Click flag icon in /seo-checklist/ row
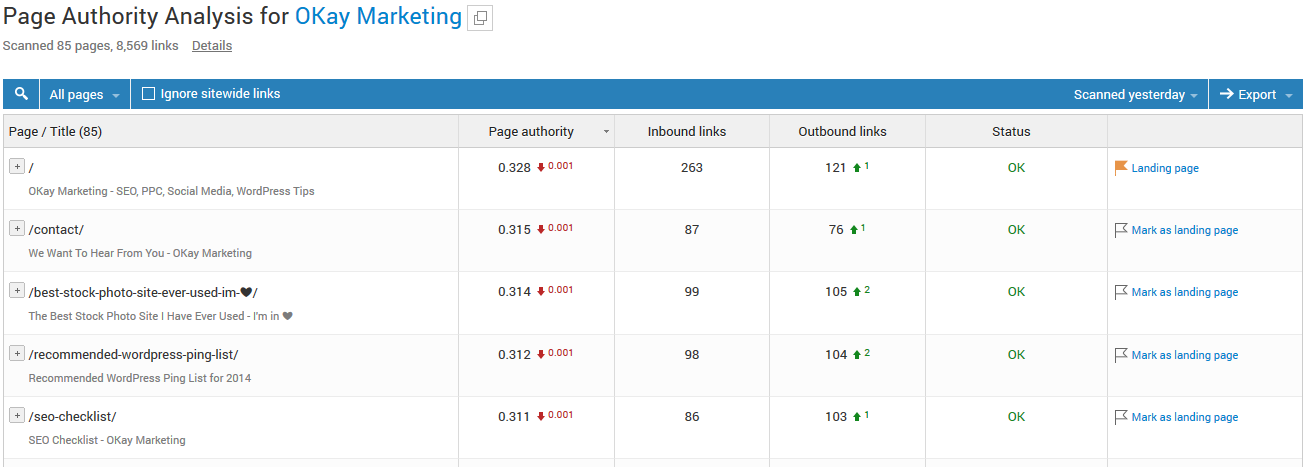This screenshot has height=467, width=1309. pos(1121,417)
